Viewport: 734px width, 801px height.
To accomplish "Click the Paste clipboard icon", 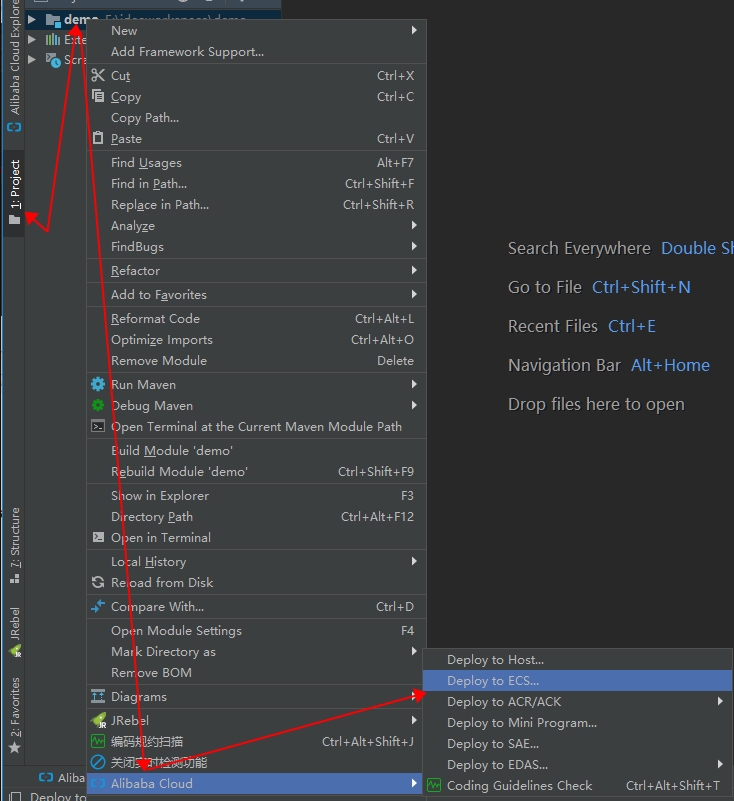I will coord(98,139).
